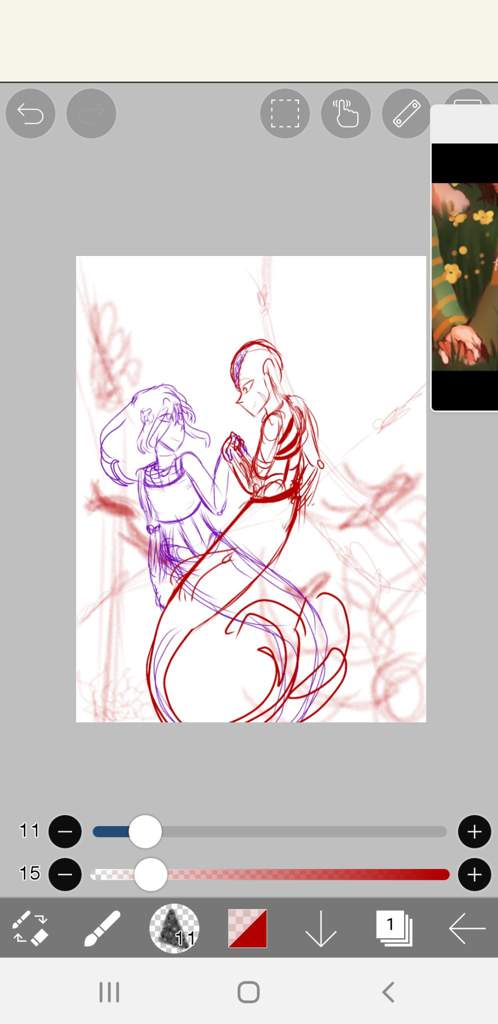
Task: Open brush settings preview numbered 11
Action: pyautogui.click(x=174, y=928)
